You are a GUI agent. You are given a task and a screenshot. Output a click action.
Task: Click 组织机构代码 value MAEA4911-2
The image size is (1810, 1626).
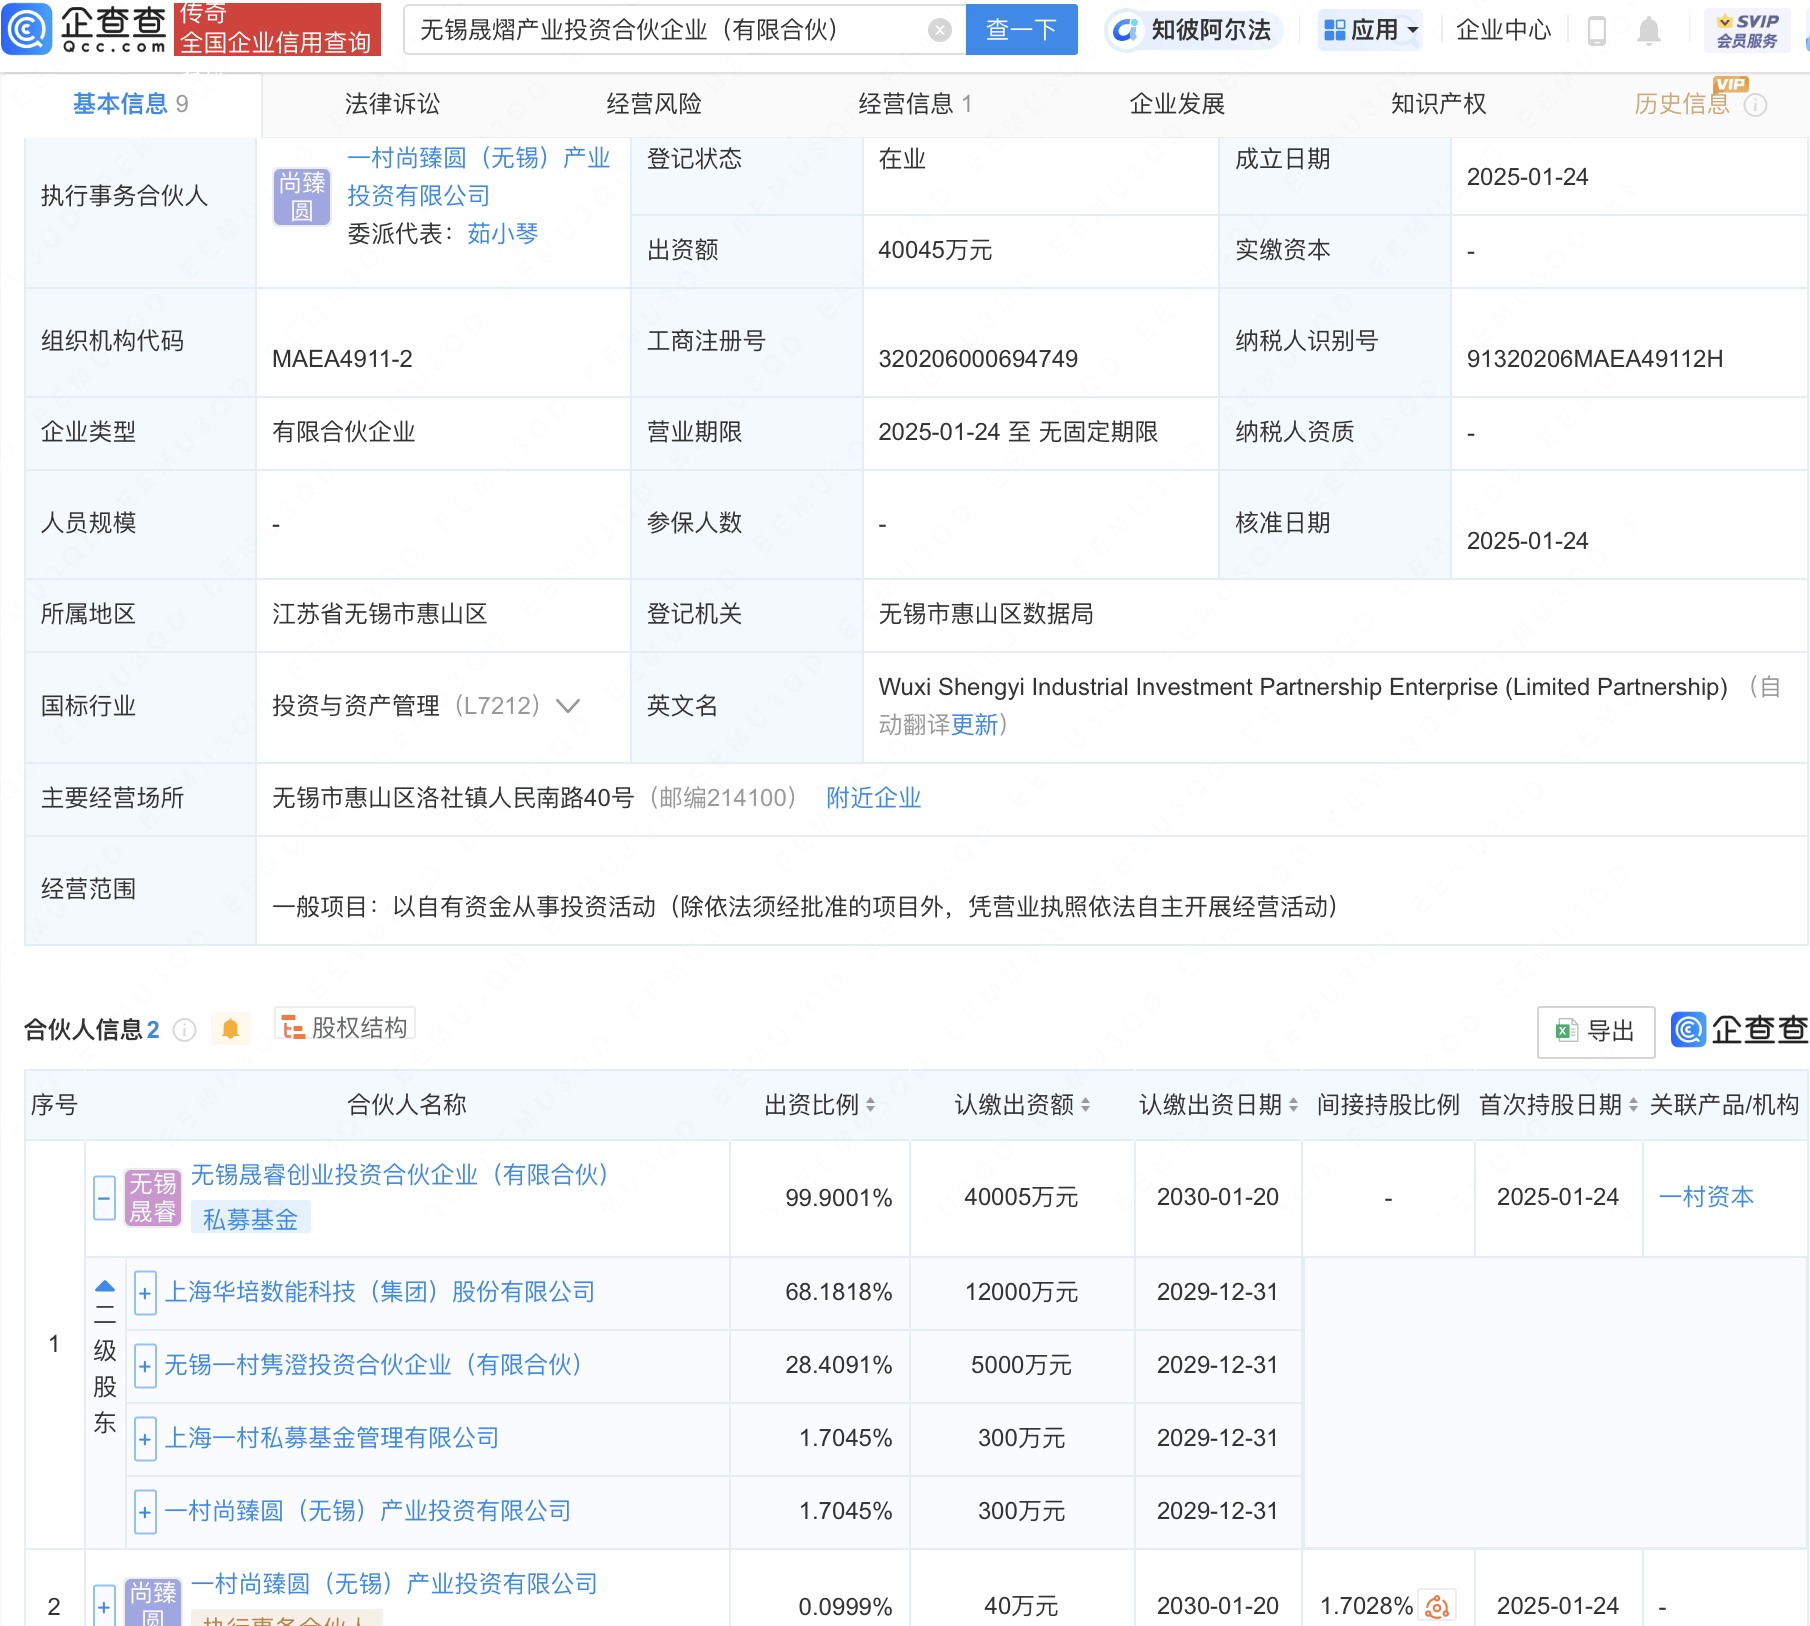click(x=342, y=359)
